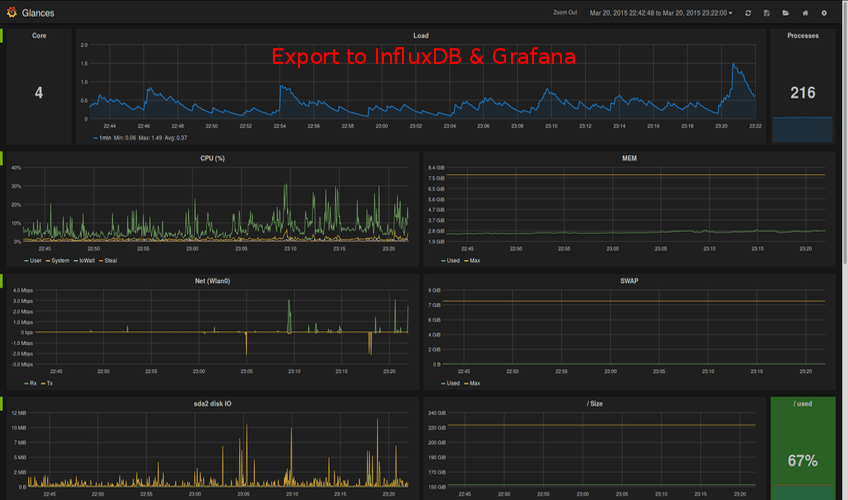Open the / used panel title menu

[803, 404]
